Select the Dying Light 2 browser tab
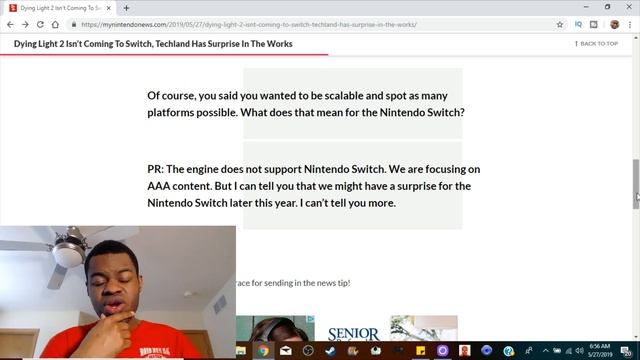Screen dimensions: 640x360 60,8
